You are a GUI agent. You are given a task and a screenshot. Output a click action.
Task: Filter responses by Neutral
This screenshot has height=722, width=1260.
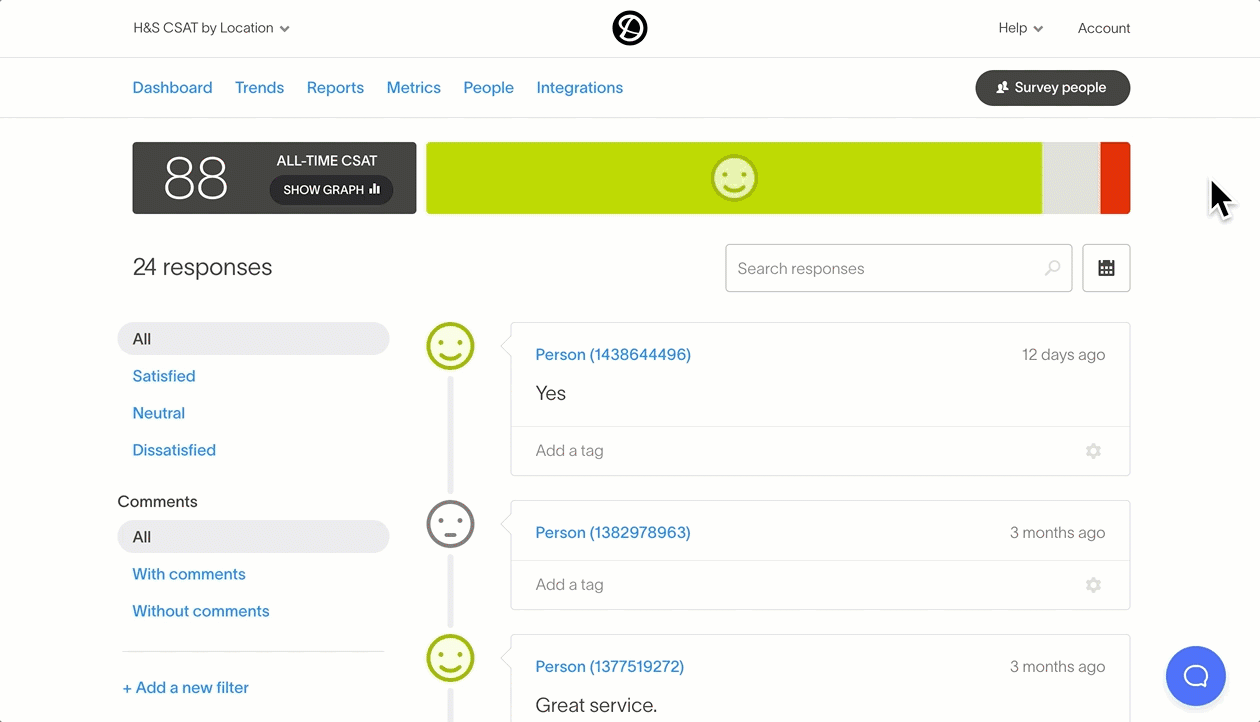(158, 413)
